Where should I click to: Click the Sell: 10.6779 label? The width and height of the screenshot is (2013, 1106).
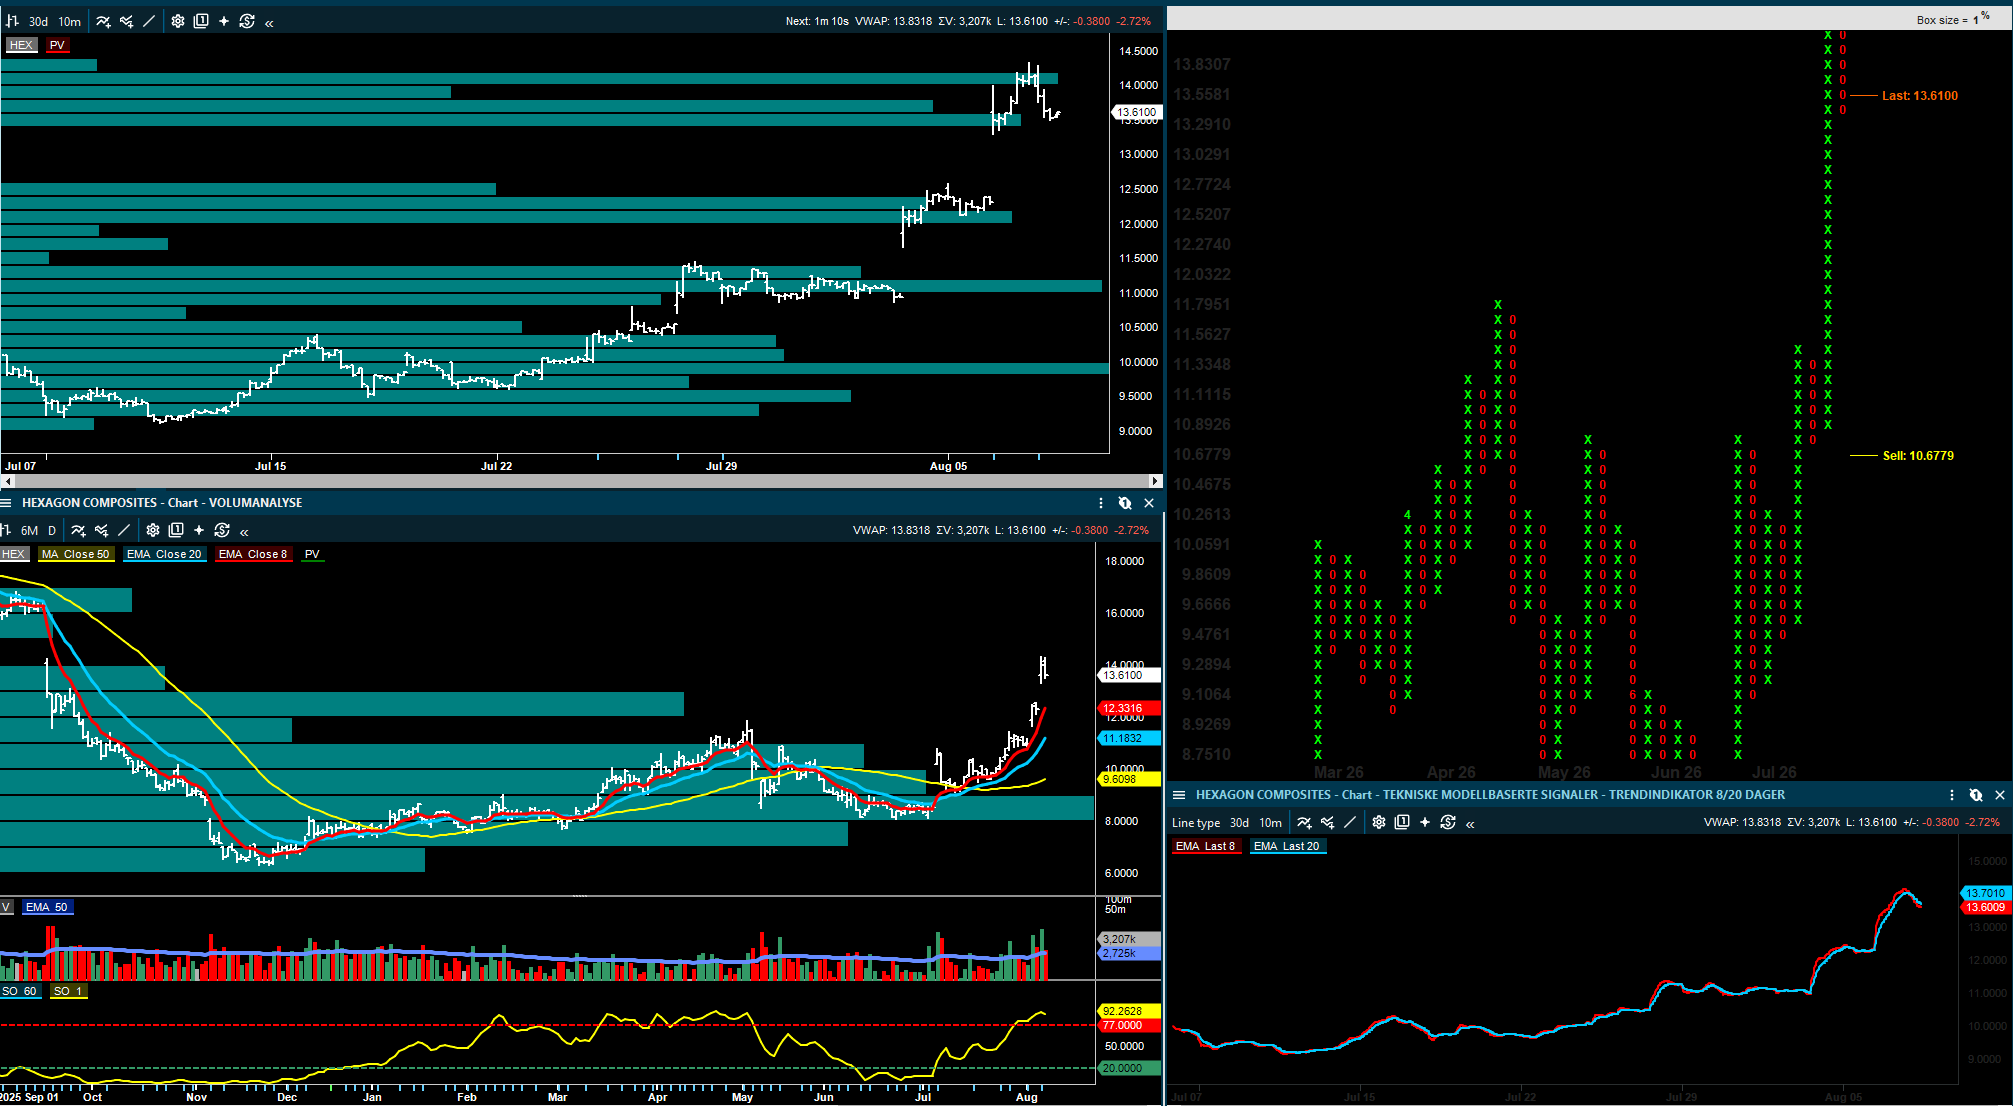(x=1918, y=455)
